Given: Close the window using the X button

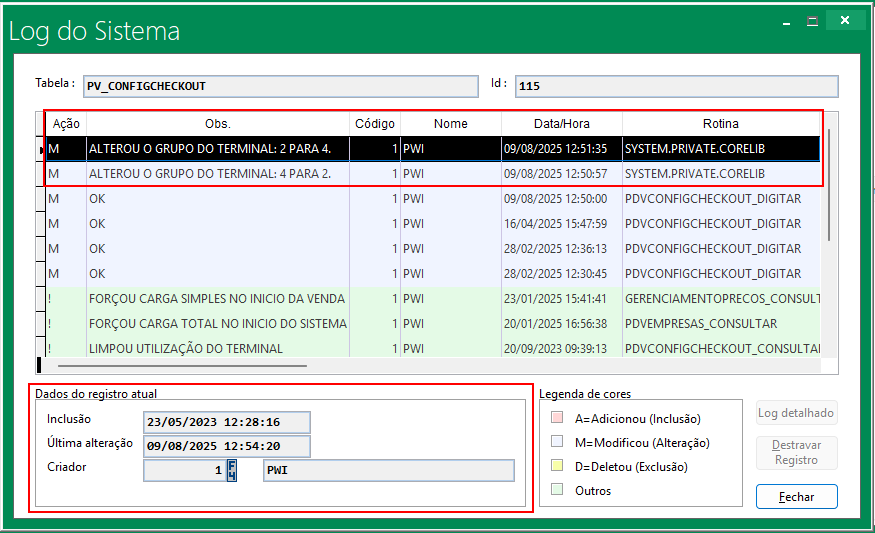Looking at the screenshot, I should (x=846, y=20).
